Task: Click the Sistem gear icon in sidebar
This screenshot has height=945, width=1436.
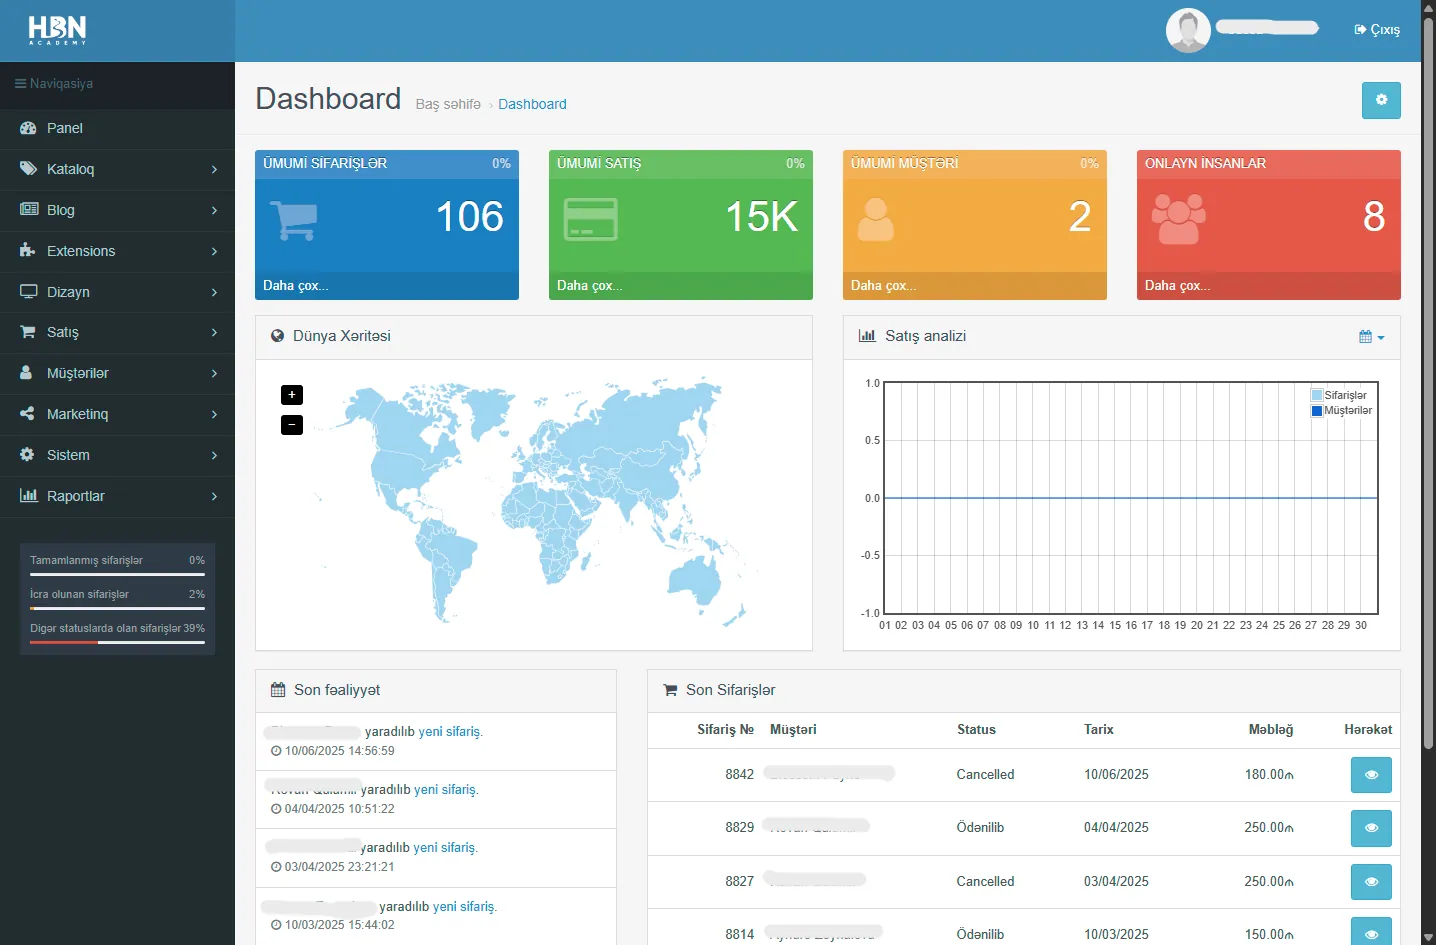Action: [27, 455]
